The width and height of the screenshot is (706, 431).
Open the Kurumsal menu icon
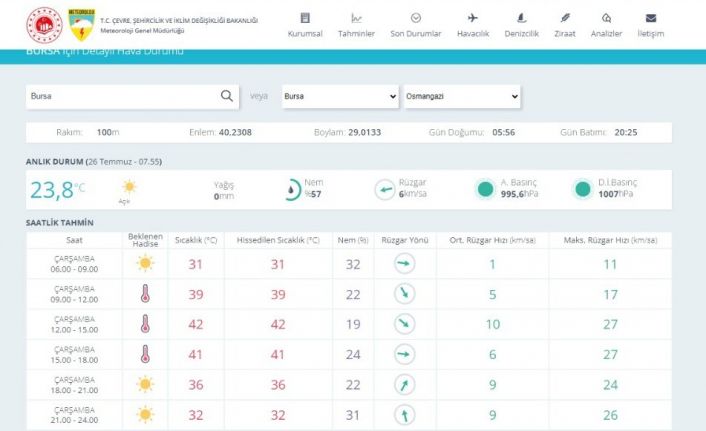305,18
